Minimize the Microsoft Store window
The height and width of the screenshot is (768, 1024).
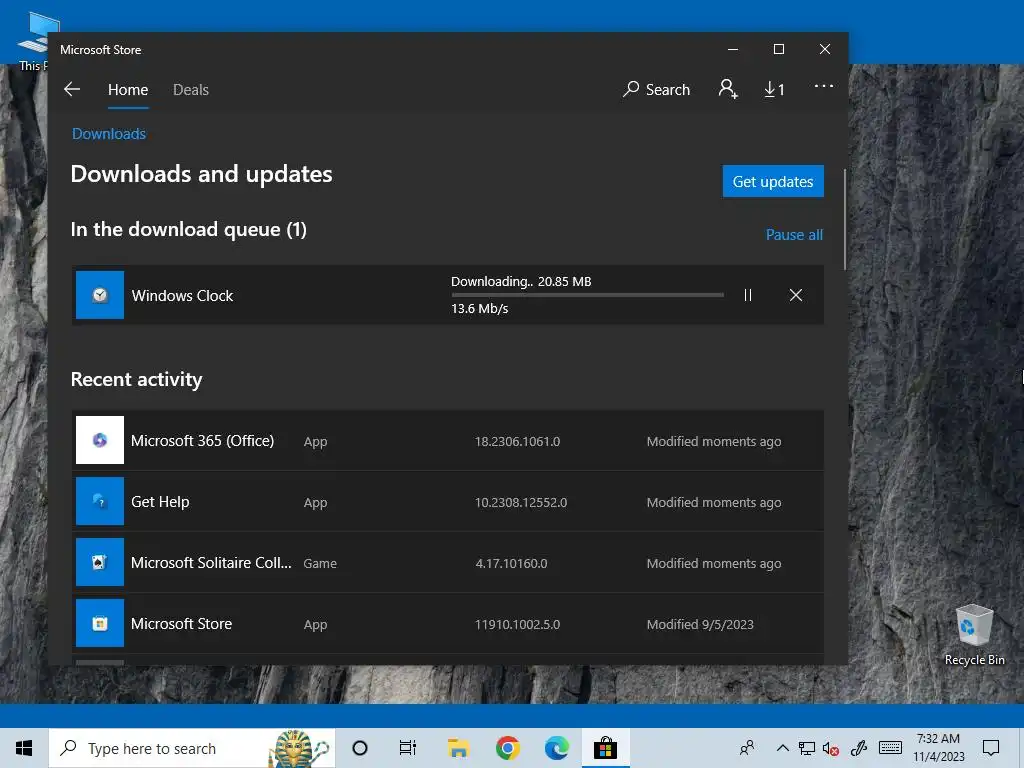click(733, 50)
